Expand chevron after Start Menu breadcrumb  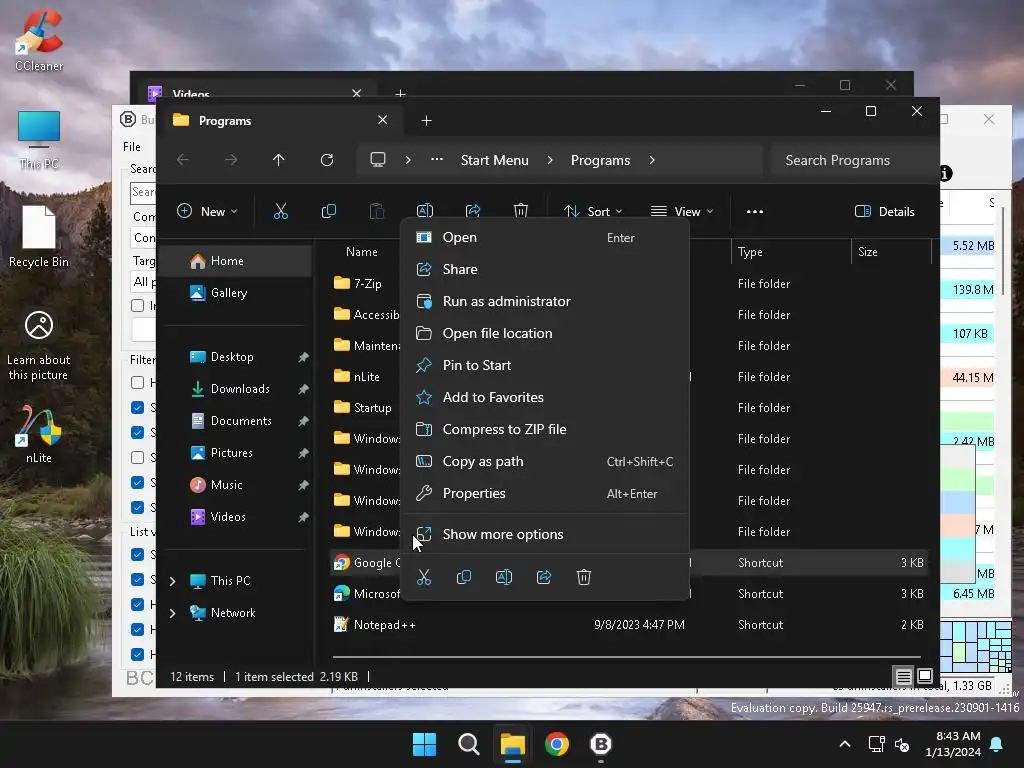550,160
